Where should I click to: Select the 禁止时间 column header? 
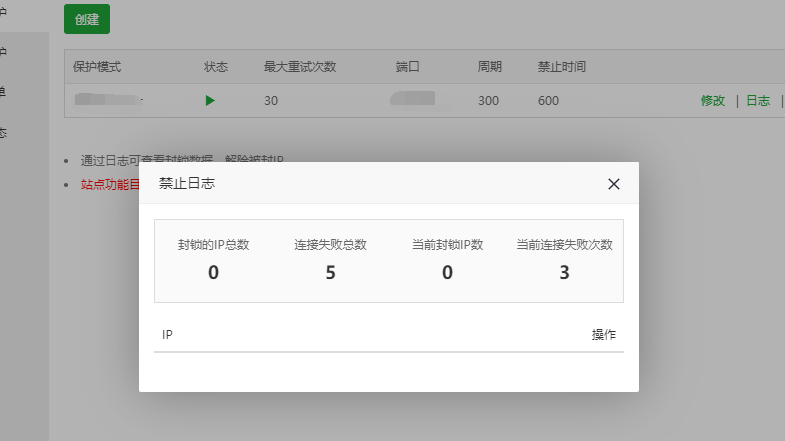coord(562,67)
